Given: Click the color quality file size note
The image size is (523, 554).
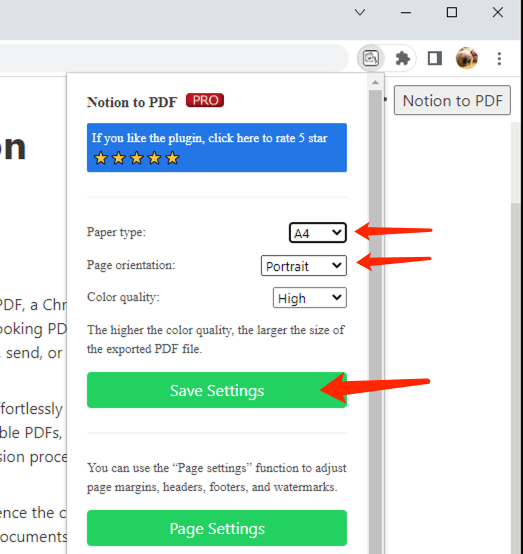Looking at the screenshot, I should (x=216, y=340).
